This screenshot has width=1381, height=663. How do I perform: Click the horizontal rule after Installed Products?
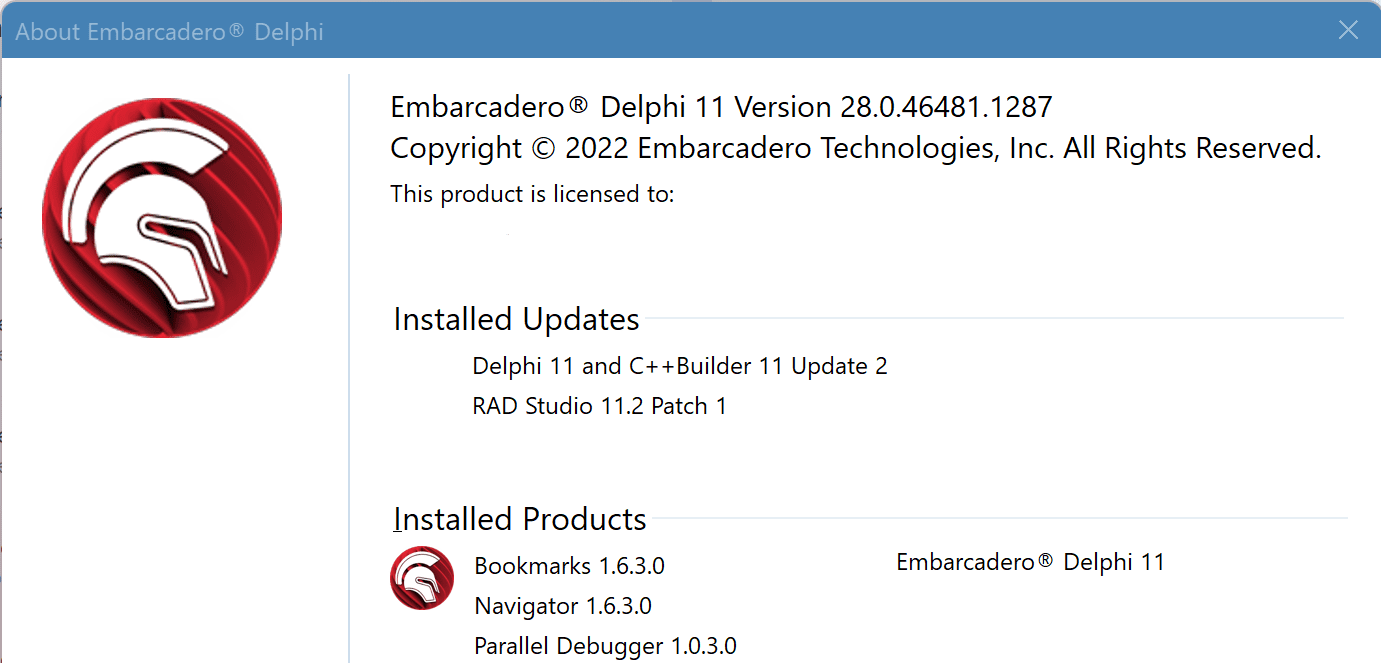(998, 518)
